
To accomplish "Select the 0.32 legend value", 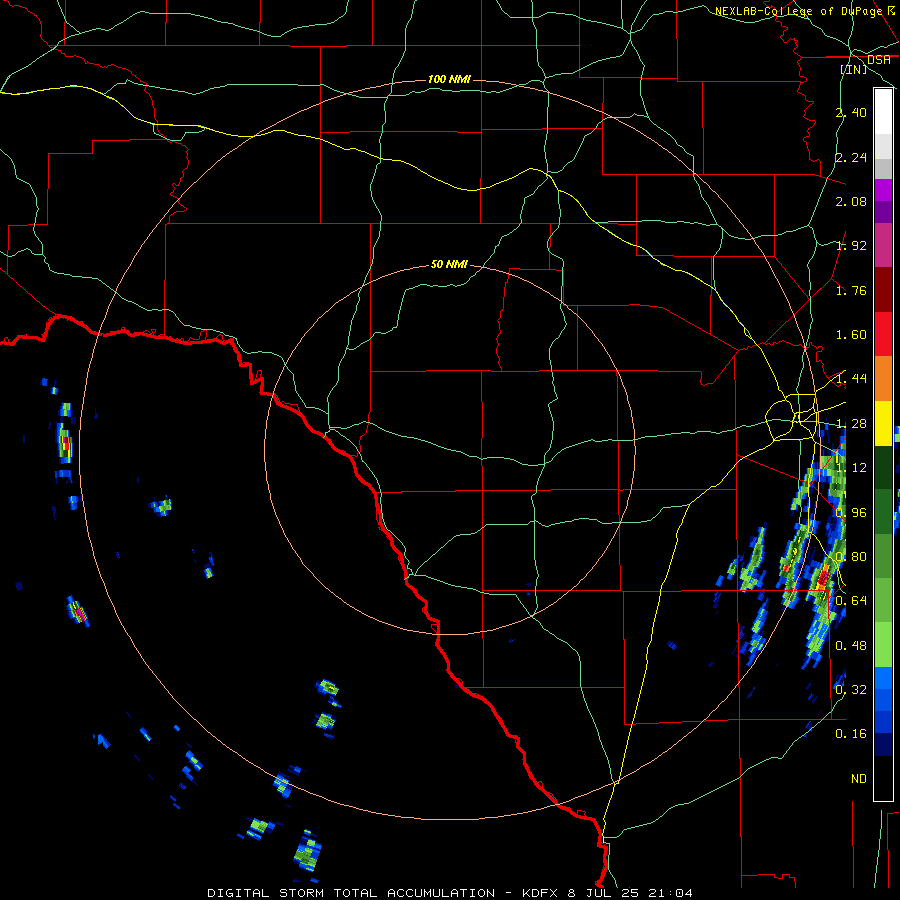I will tap(851, 689).
